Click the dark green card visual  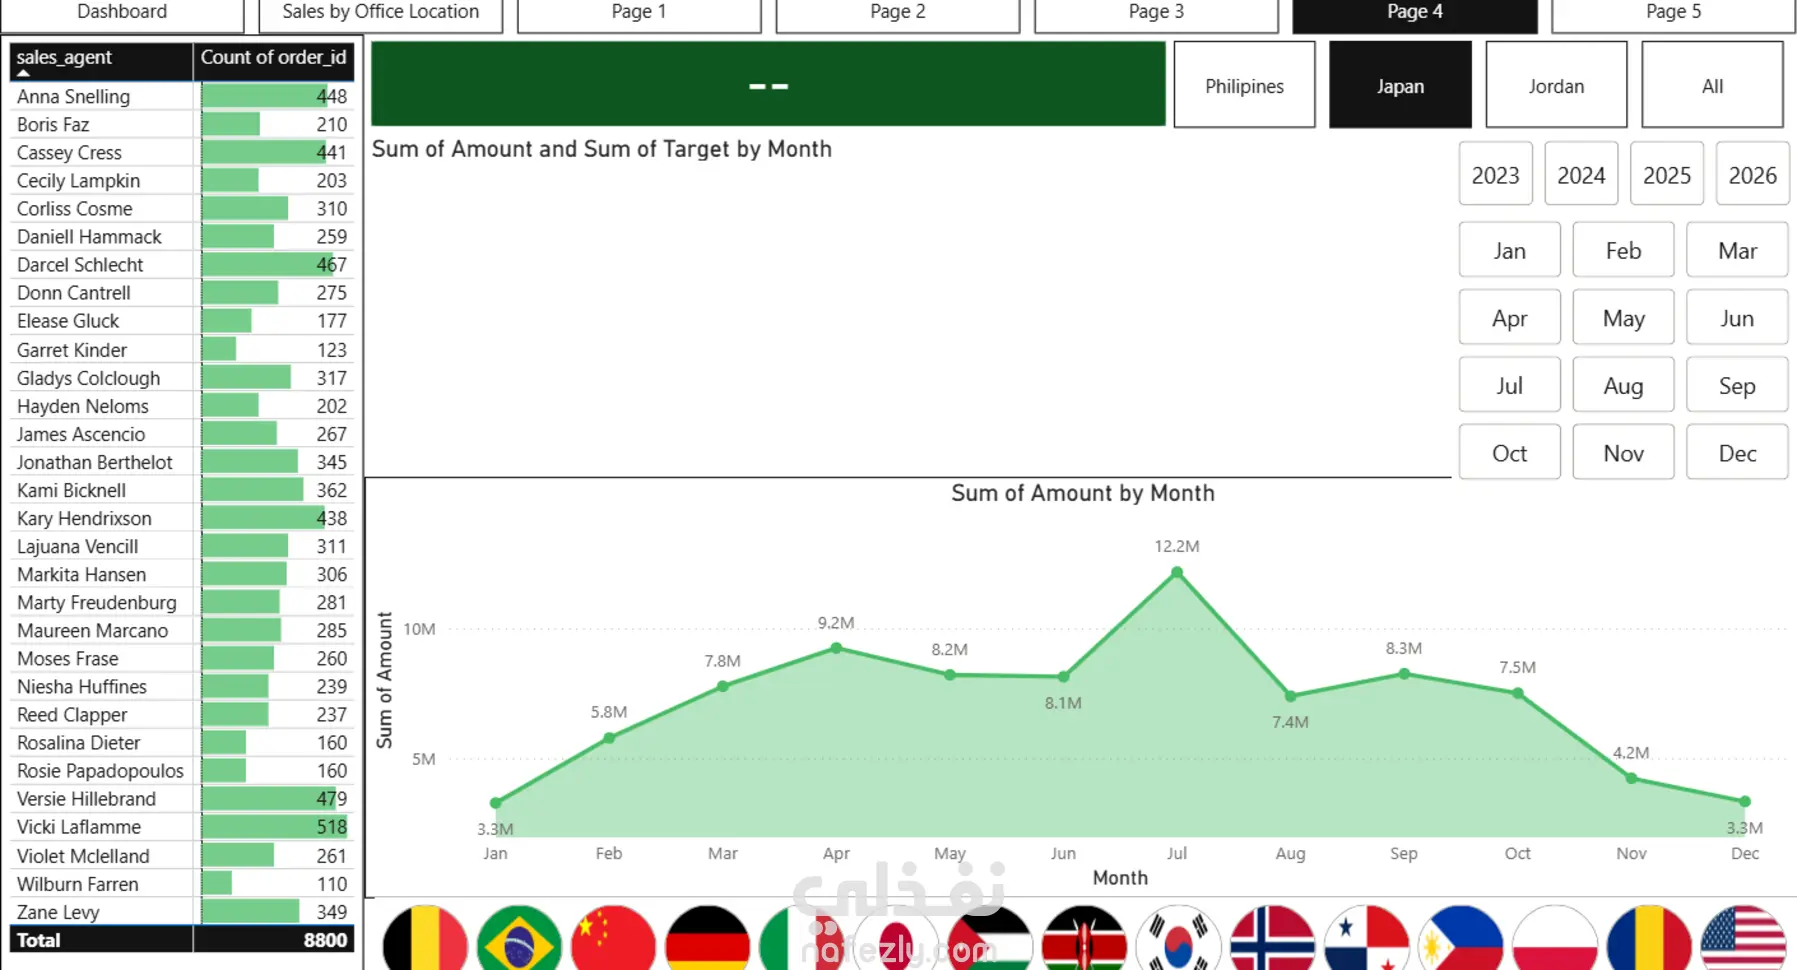[768, 84]
